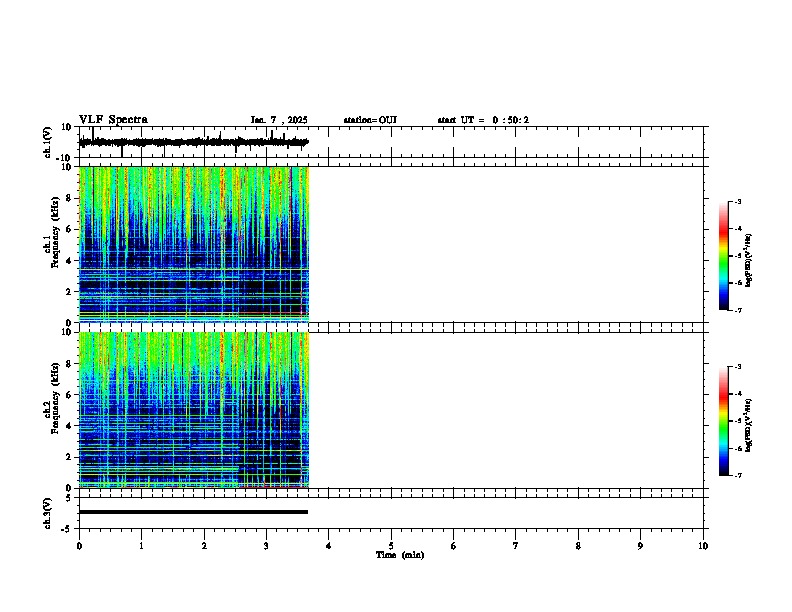Click the date text "Jan. 7, 2025"
The height and width of the screenshot is (612, 792).
tap(279, 120)
